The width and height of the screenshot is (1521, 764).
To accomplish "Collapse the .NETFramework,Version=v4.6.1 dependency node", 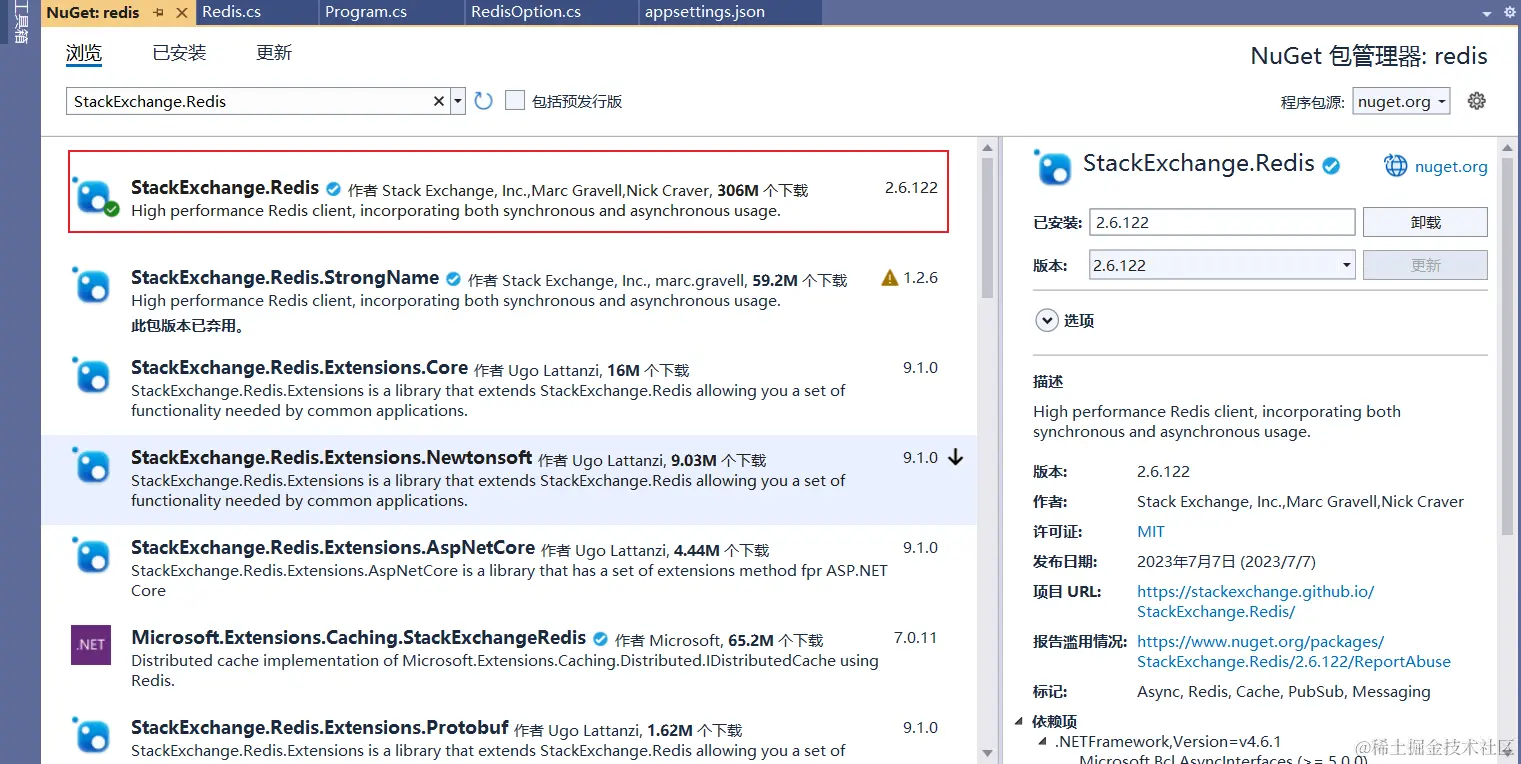I will point(1045,742).
